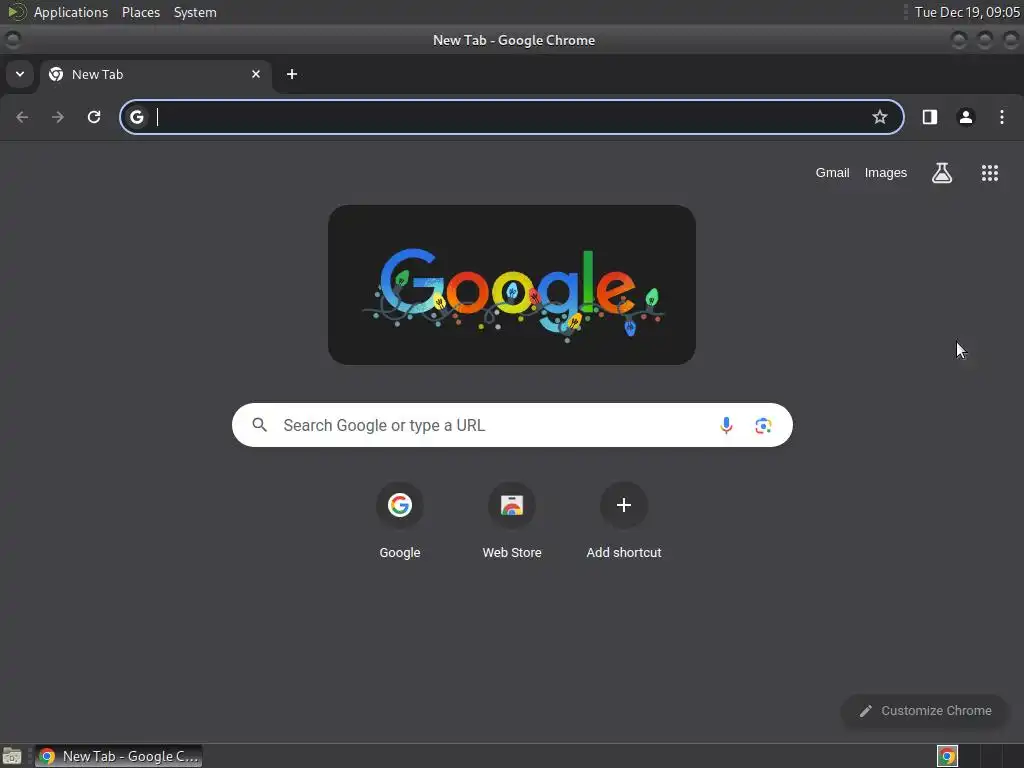
Task: Open the Web Store shortcut tile
Action: (x=512, y=521)
